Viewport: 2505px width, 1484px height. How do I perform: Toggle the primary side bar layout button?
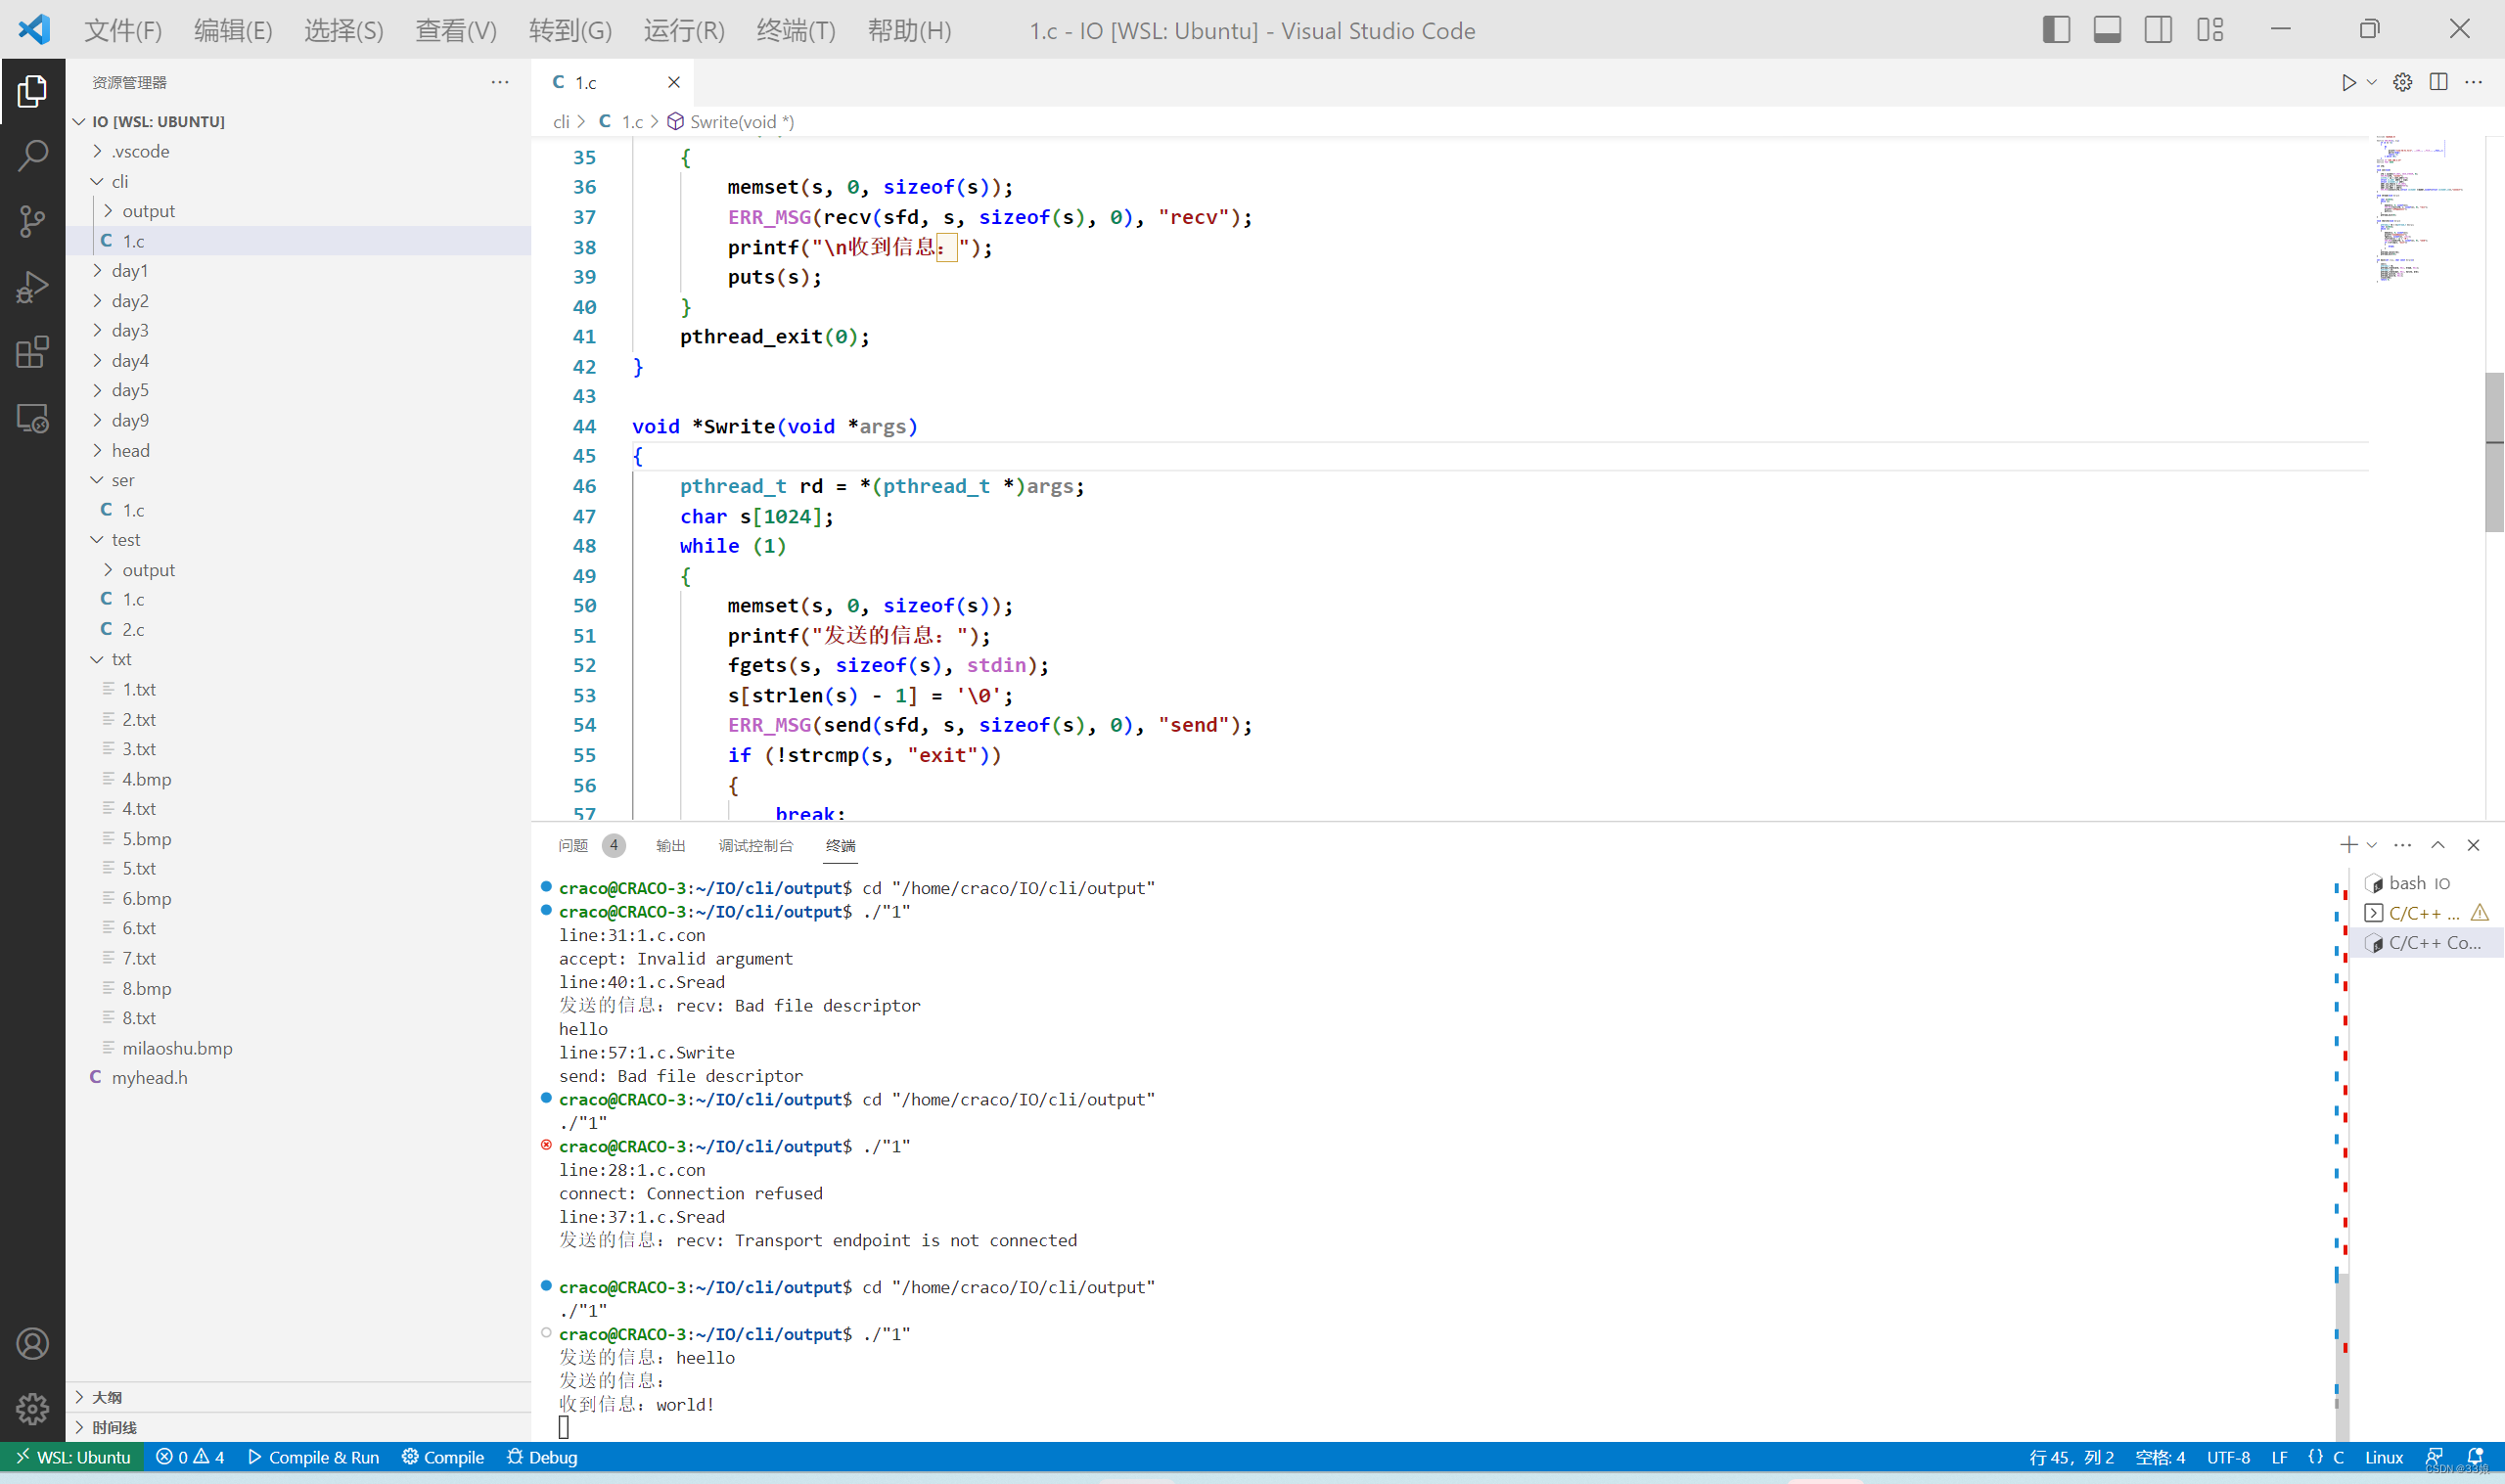(x=2056, y=30)
